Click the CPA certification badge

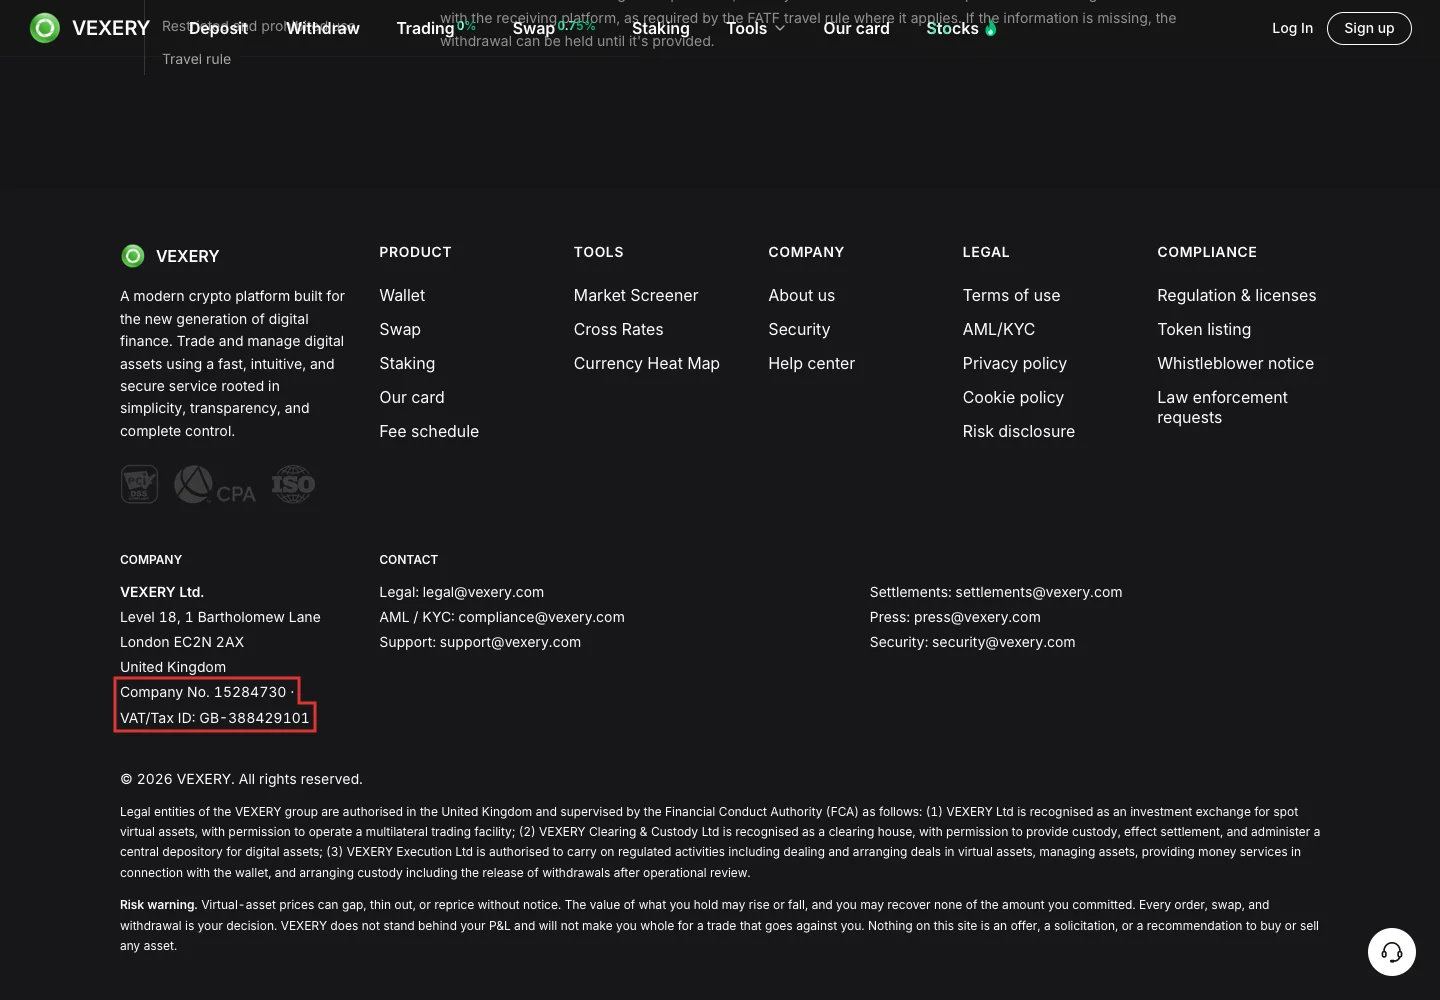[215, 485]
